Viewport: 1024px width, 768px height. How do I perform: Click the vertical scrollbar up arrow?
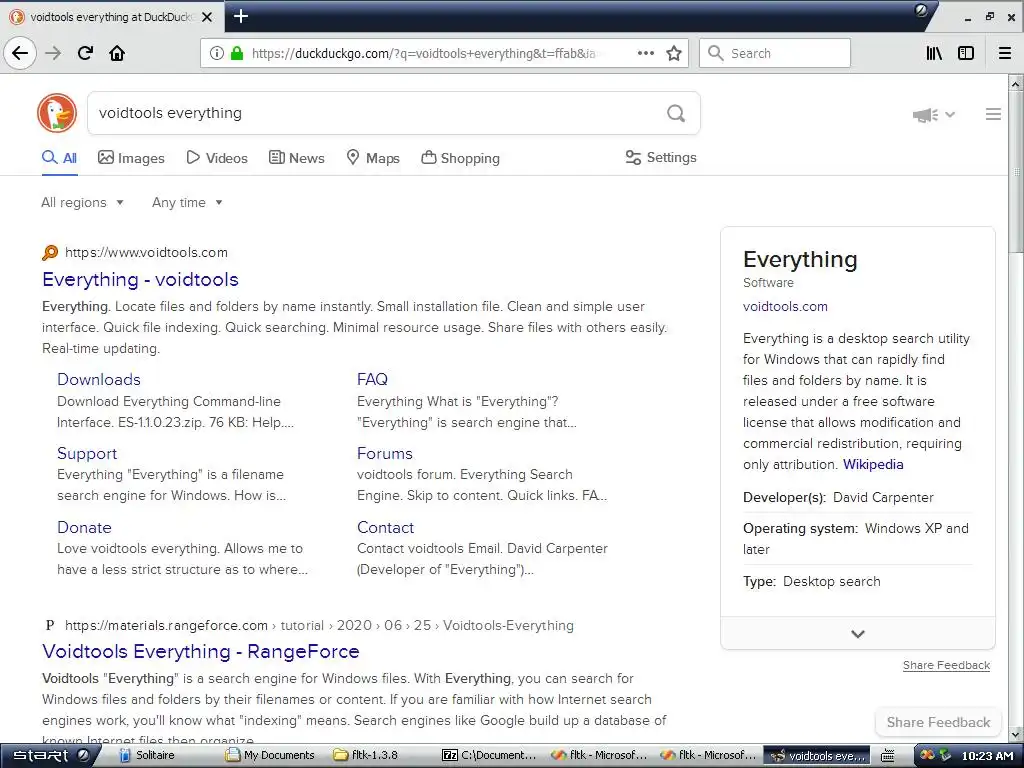coord(1016,84)
